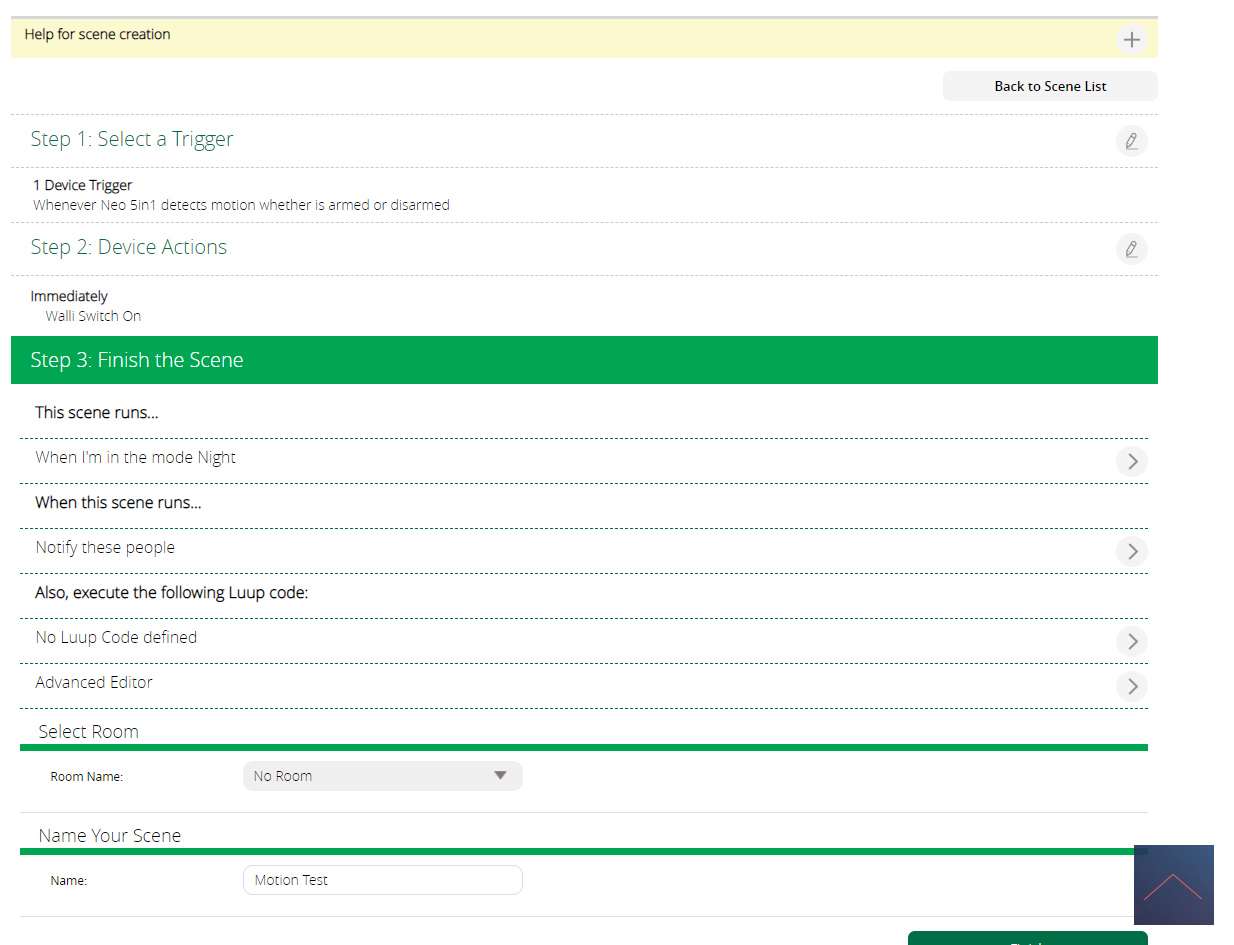Open the 'When I'm in the mode Night' option
The width and height of the screenshot is (1234, 945).
click(x=136, y=457)
